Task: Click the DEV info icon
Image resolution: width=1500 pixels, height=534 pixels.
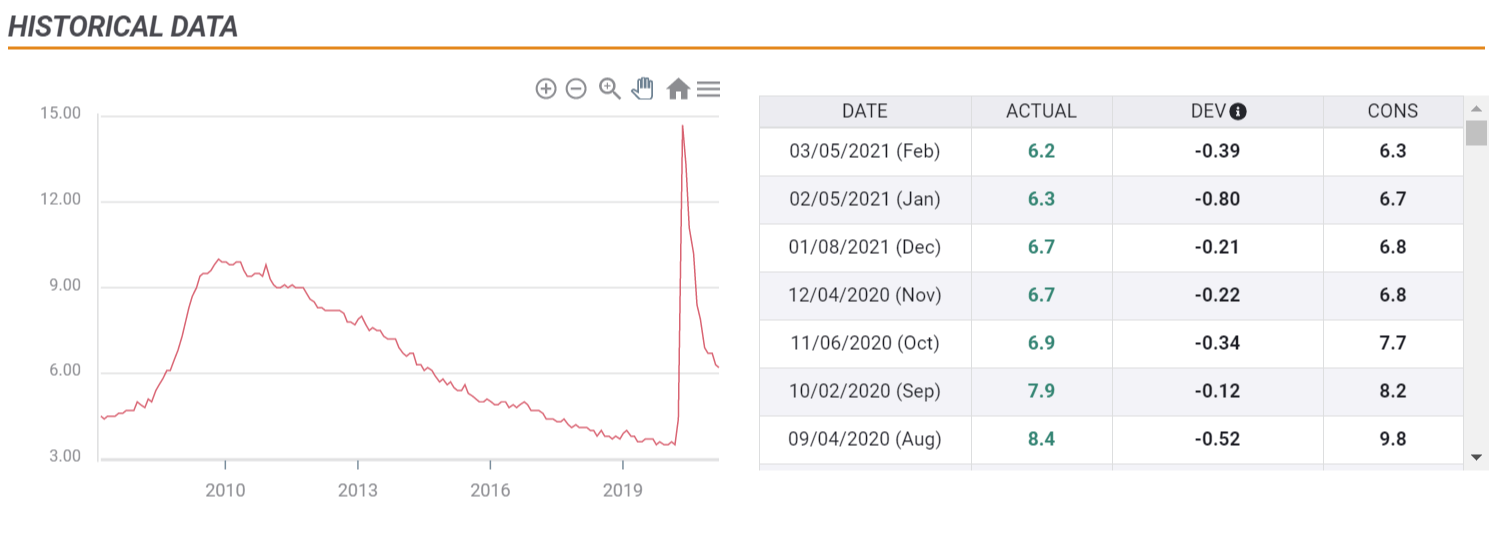Action: pos(1238,112)
